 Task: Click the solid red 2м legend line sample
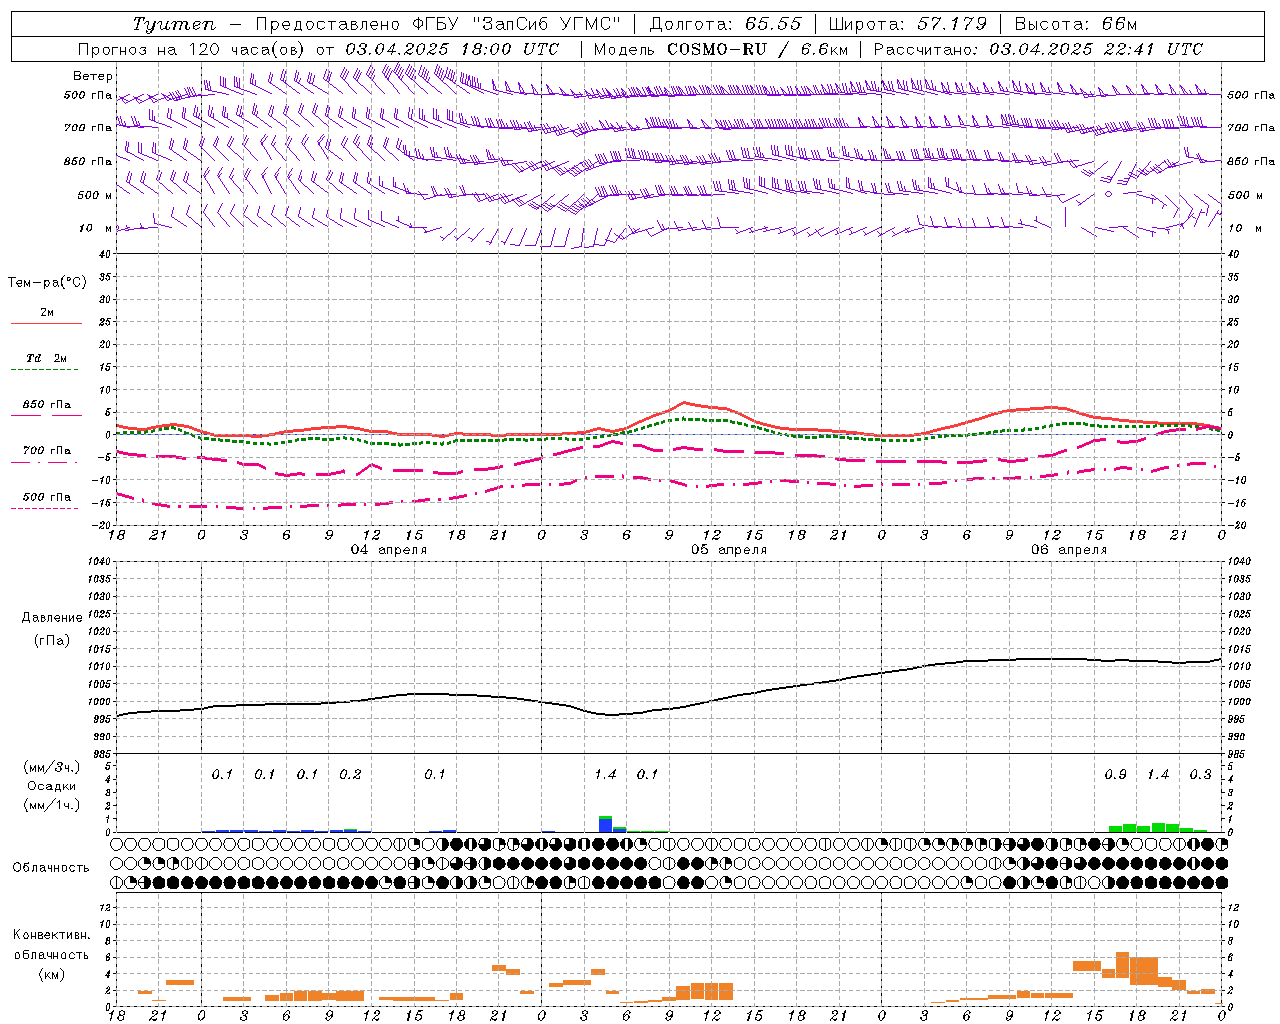click(x=46, y=324)
